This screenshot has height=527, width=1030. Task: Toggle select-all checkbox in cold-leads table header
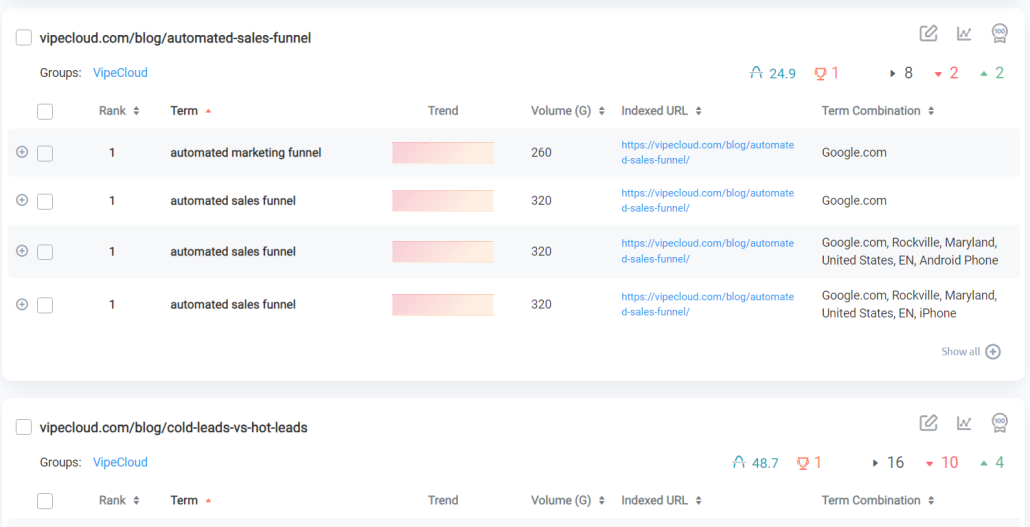(45, 501)
